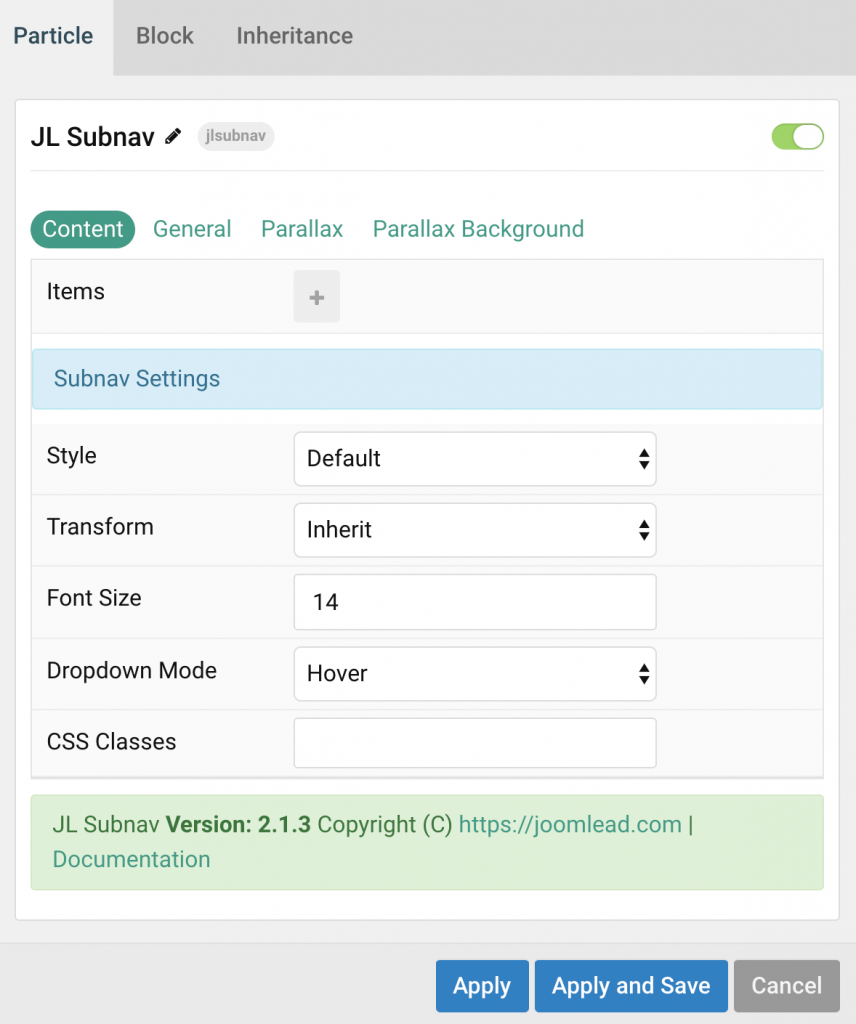Screen dimensions: 856x1024
Task: Open the Parallax tab
Action: 301,229
